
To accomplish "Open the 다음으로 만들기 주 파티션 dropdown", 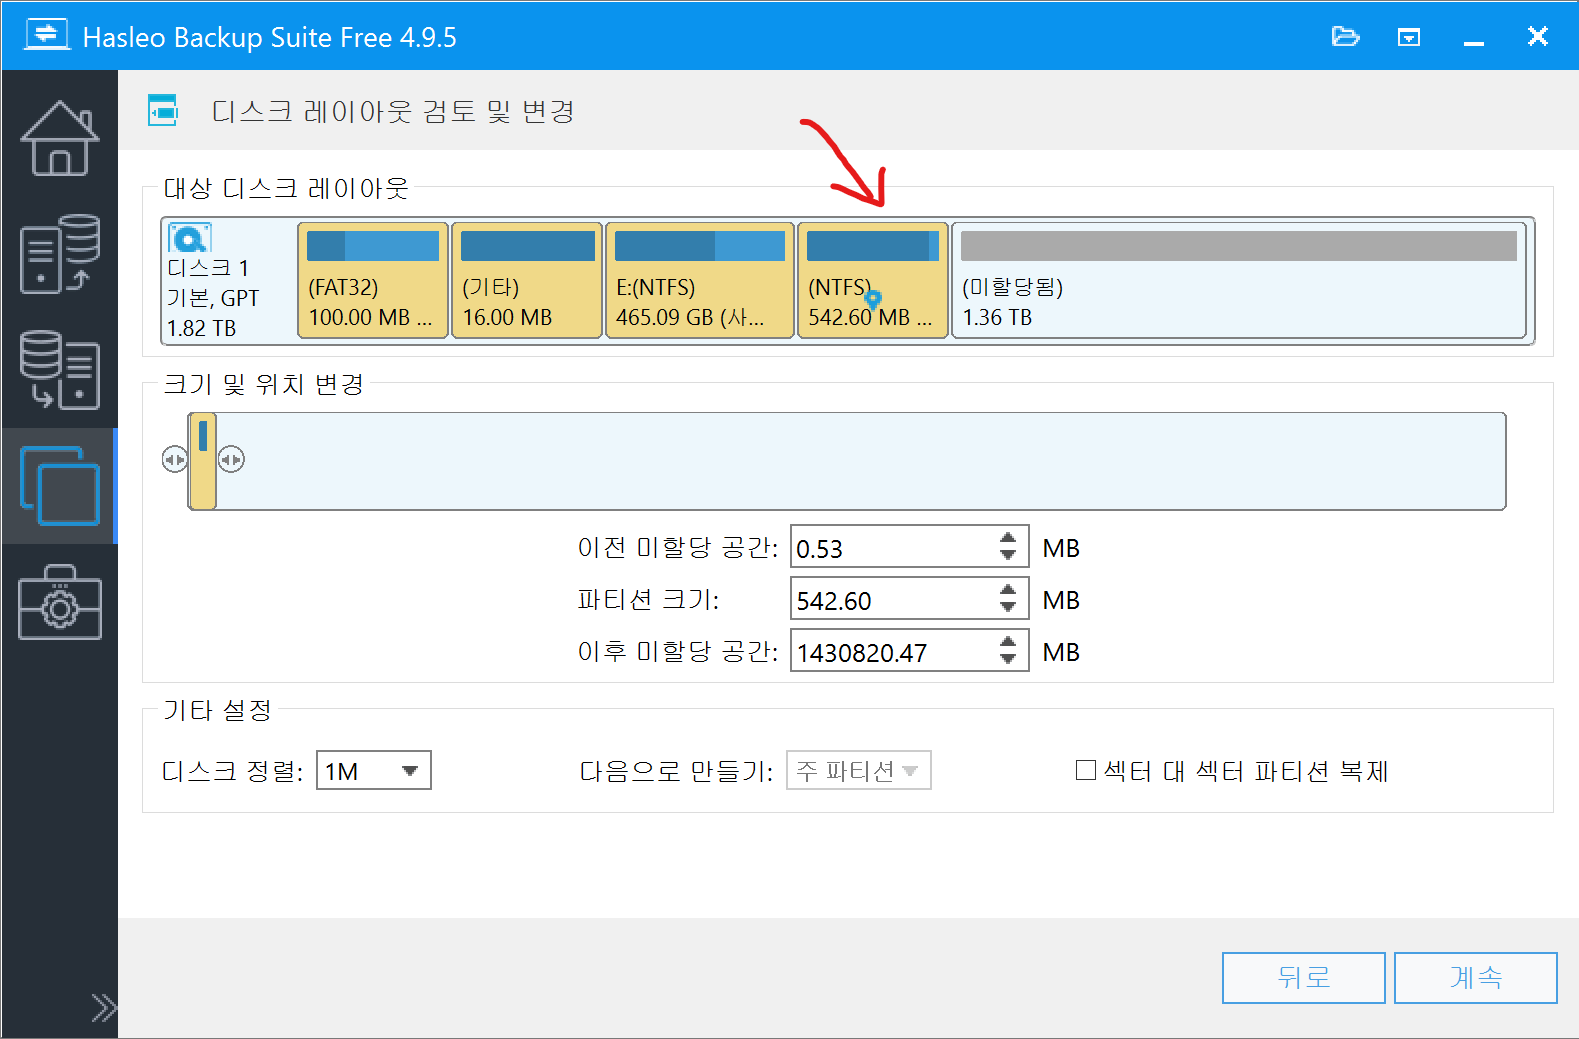I will pos(859,770).
